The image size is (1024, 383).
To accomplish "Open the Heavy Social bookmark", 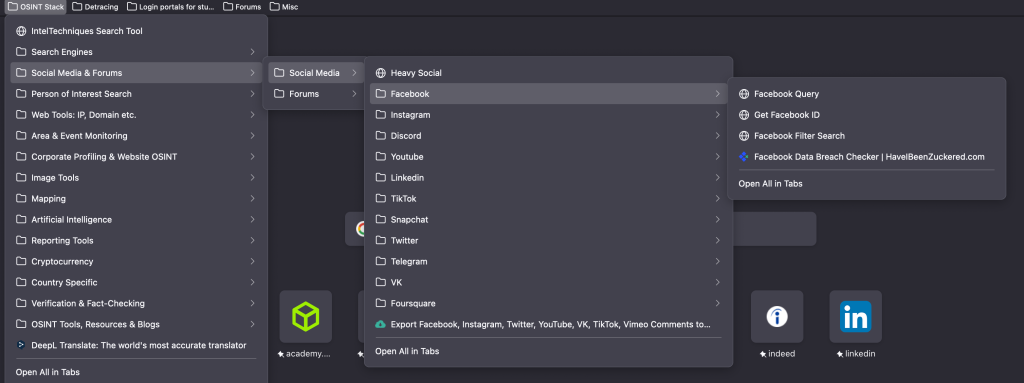I will [549, 73].
